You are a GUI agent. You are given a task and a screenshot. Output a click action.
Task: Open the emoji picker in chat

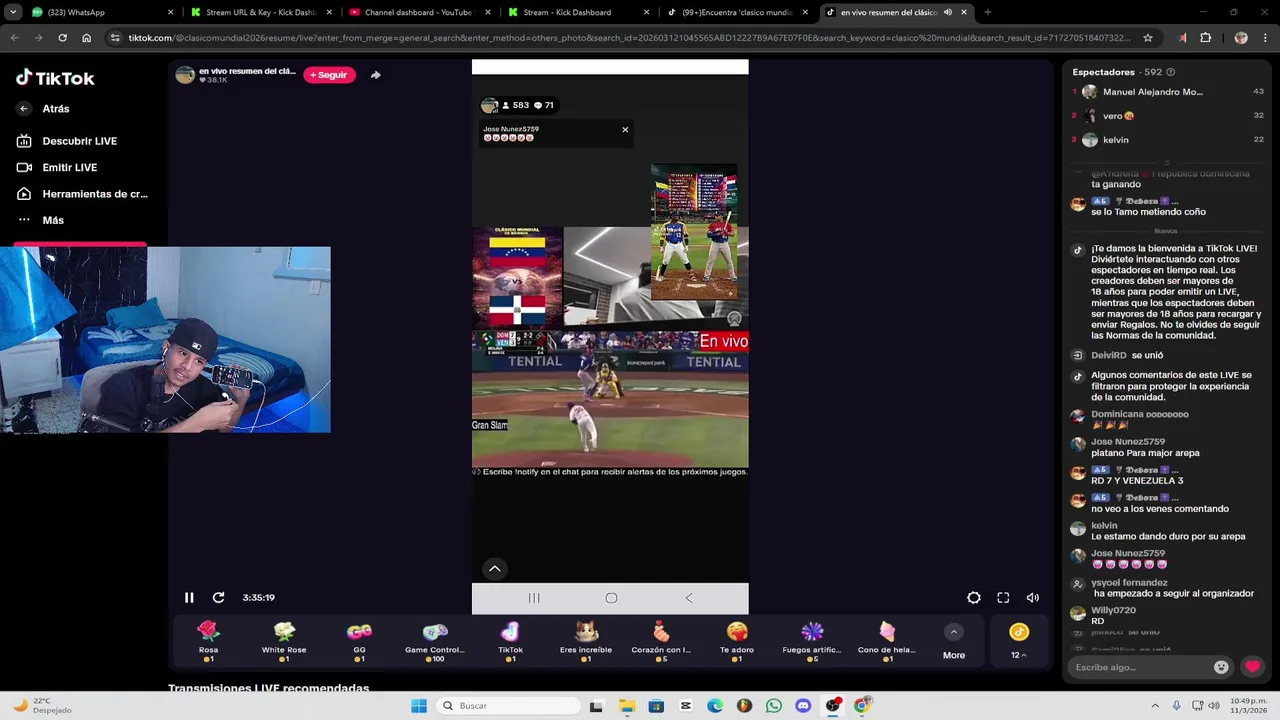coord(1221,667)
